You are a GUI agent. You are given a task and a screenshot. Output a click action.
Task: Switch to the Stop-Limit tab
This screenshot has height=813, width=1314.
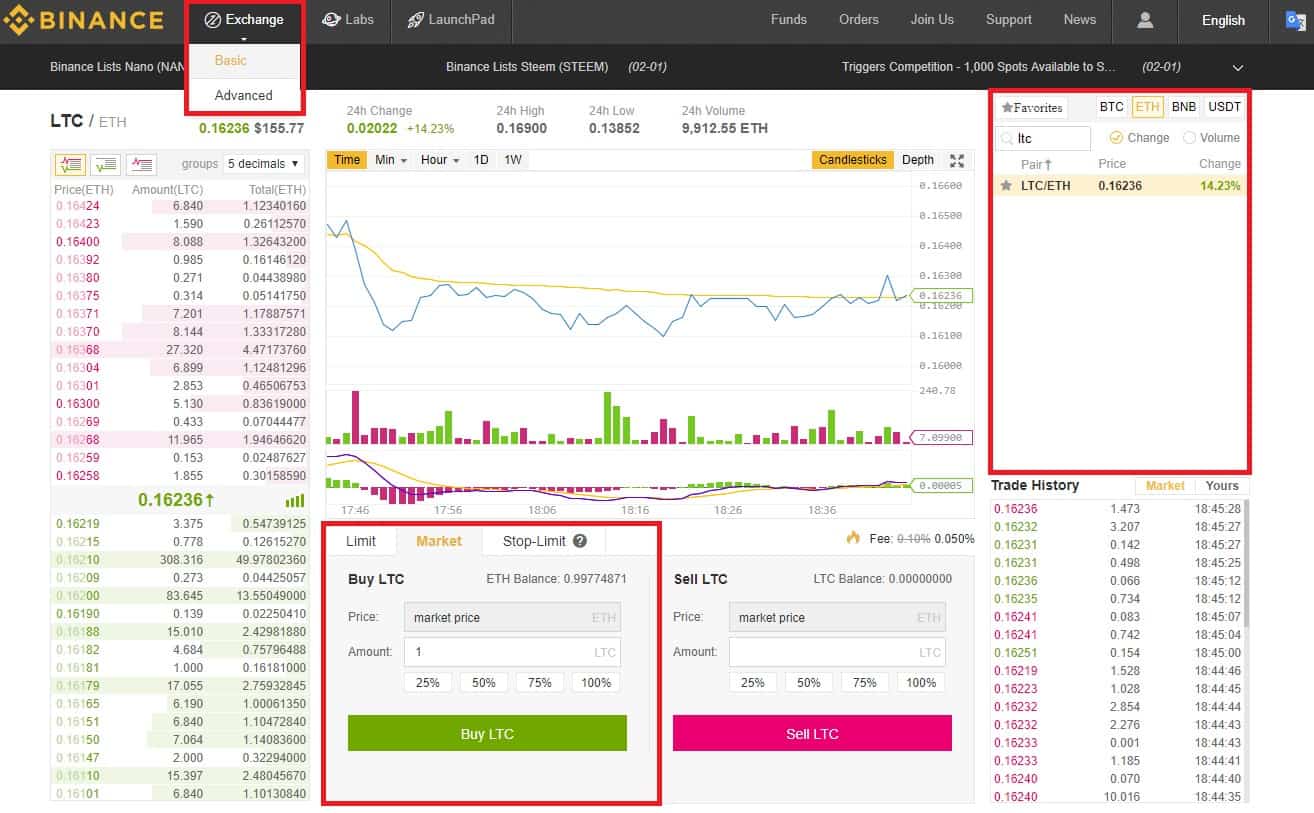coord(544,541)
